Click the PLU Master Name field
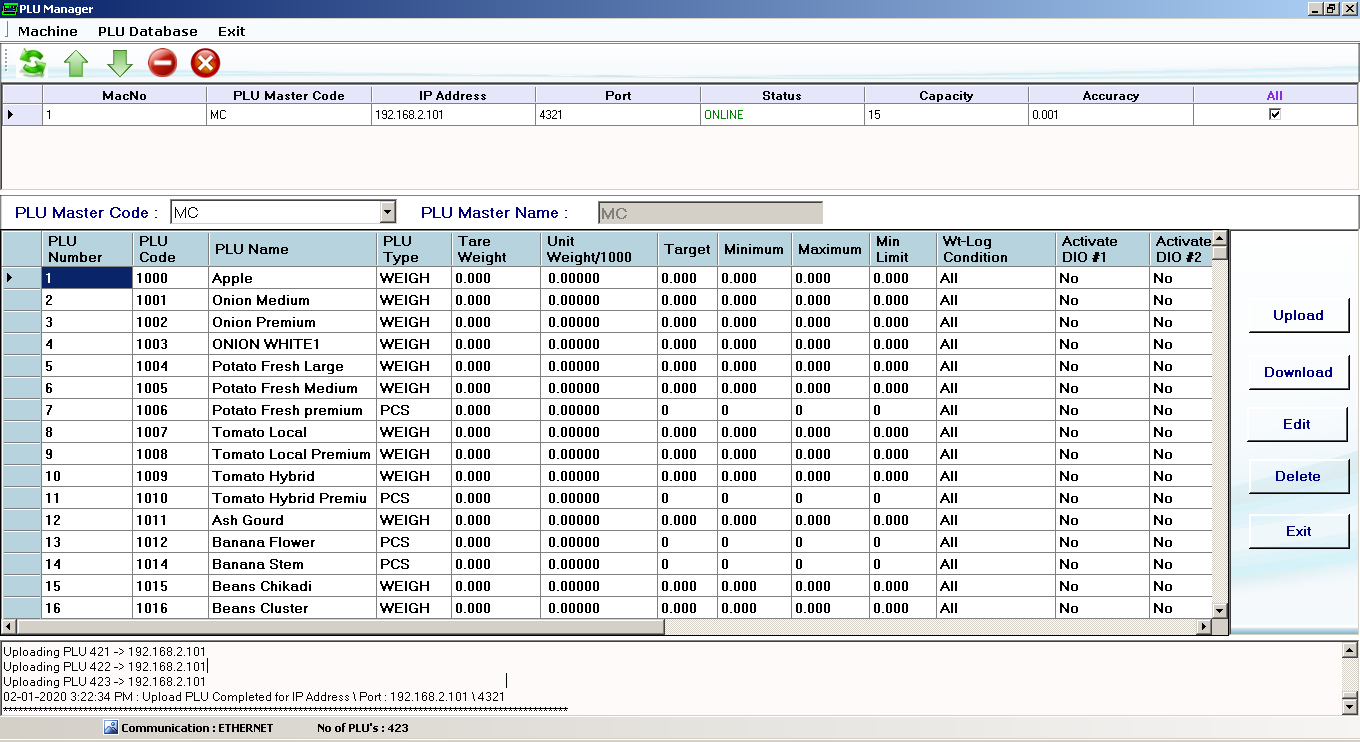The width and height of the screenshot is (1360, 742). [x=710, y=213]
